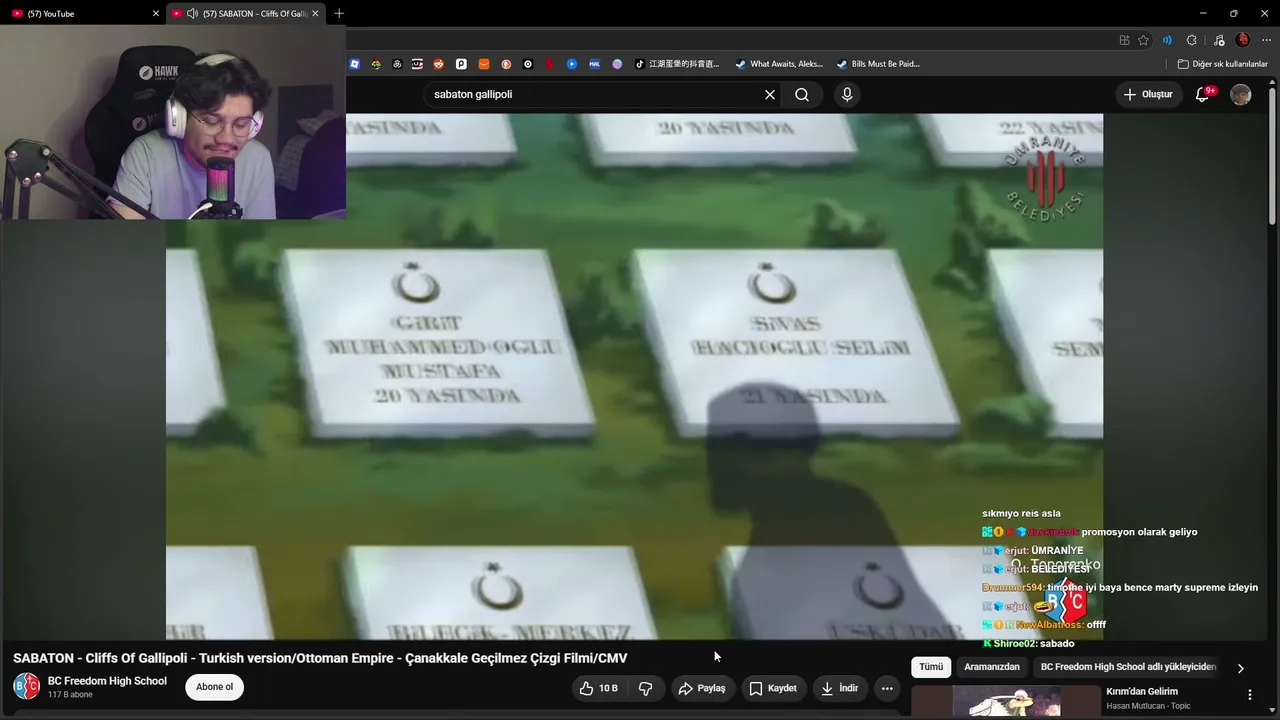Open the orange square bookmark icon
1280x720 pixels.
point(484,64)
